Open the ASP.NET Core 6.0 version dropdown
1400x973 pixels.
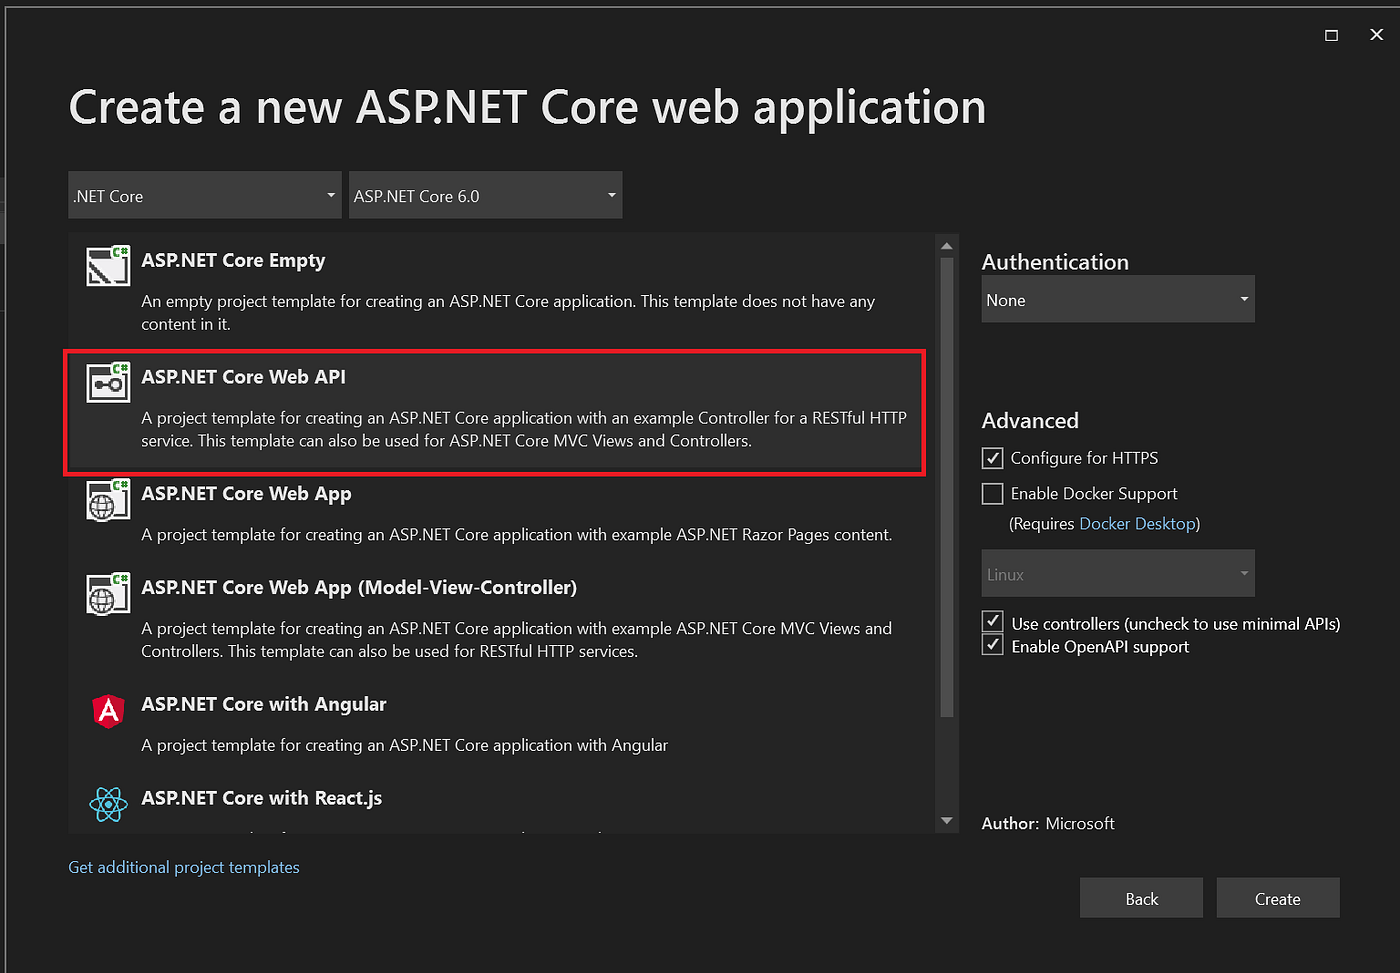[485, 195]
